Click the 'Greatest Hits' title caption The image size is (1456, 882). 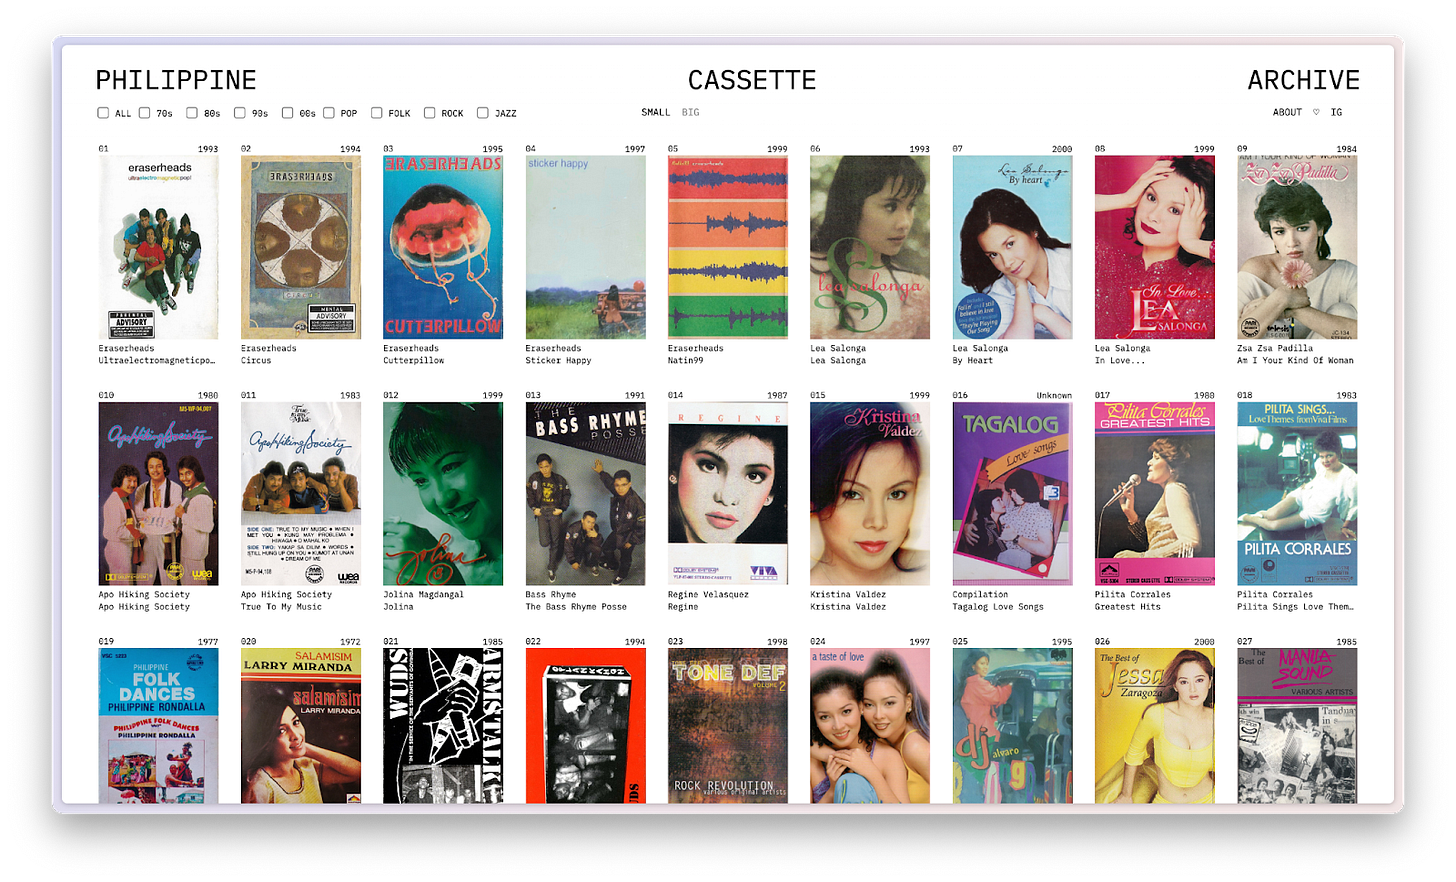(1128, 607)
